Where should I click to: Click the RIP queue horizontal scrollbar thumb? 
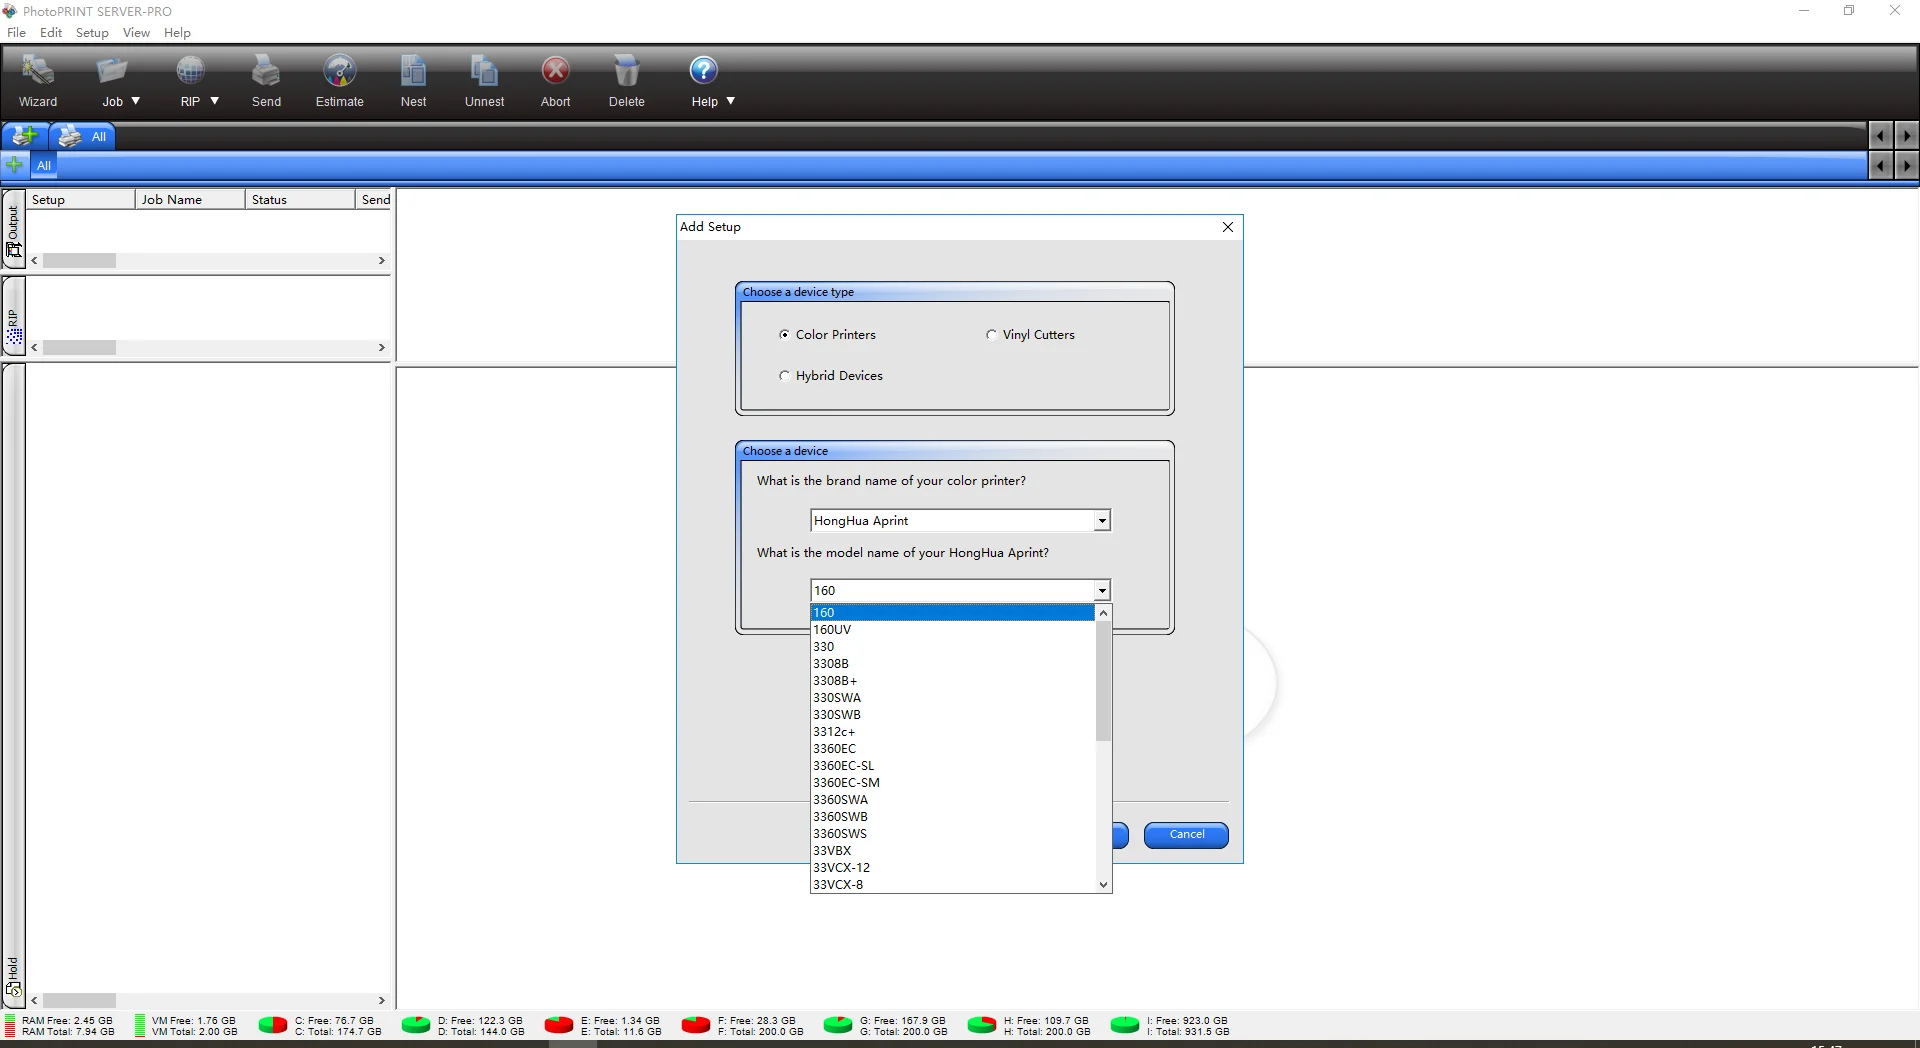(80, 347)
